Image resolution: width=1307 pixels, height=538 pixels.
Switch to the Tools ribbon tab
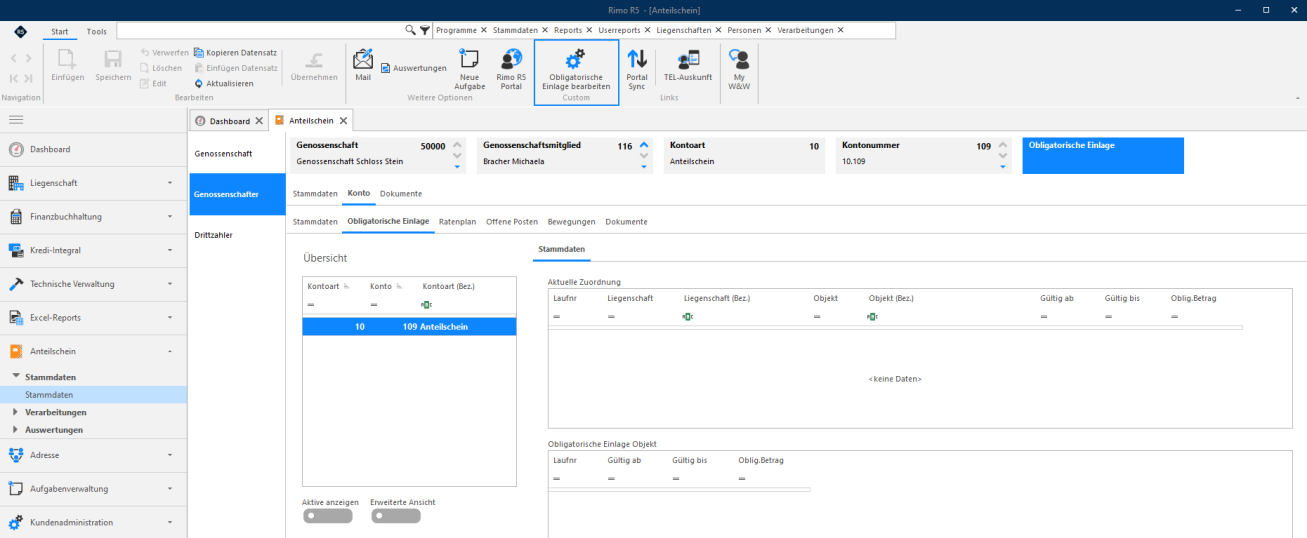(x=96, y=31)
